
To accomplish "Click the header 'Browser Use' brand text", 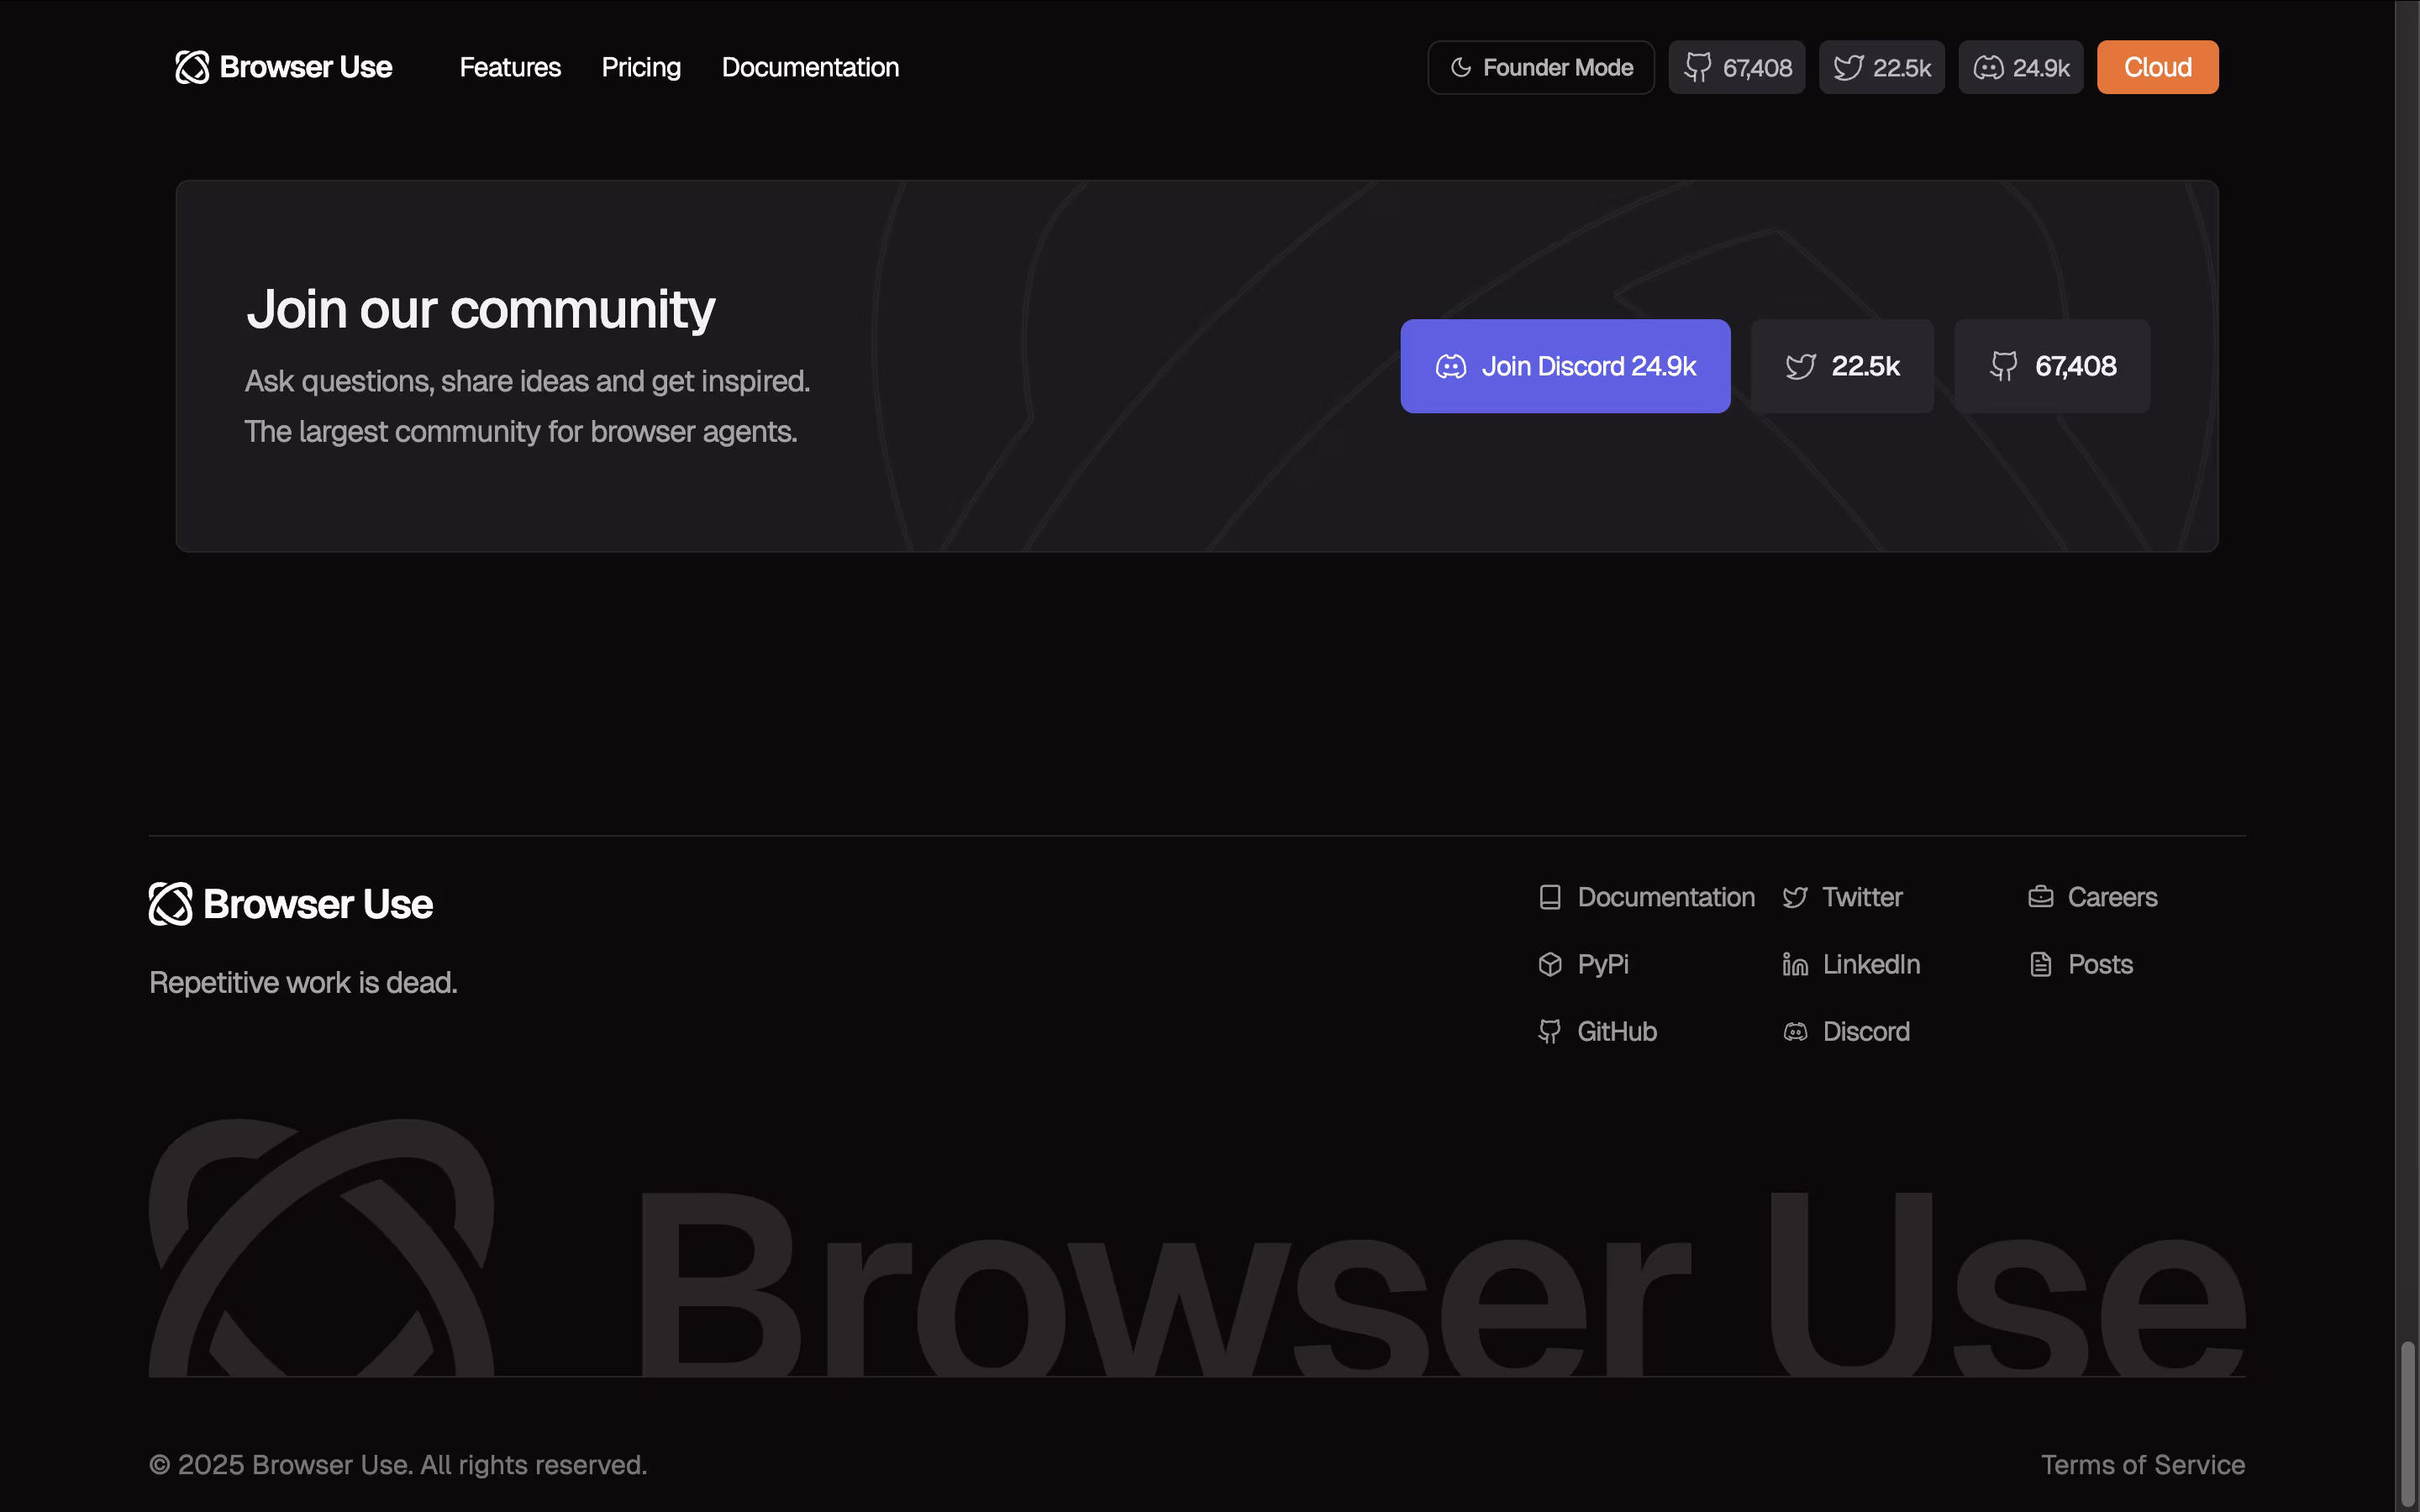I will pos(306,67).
